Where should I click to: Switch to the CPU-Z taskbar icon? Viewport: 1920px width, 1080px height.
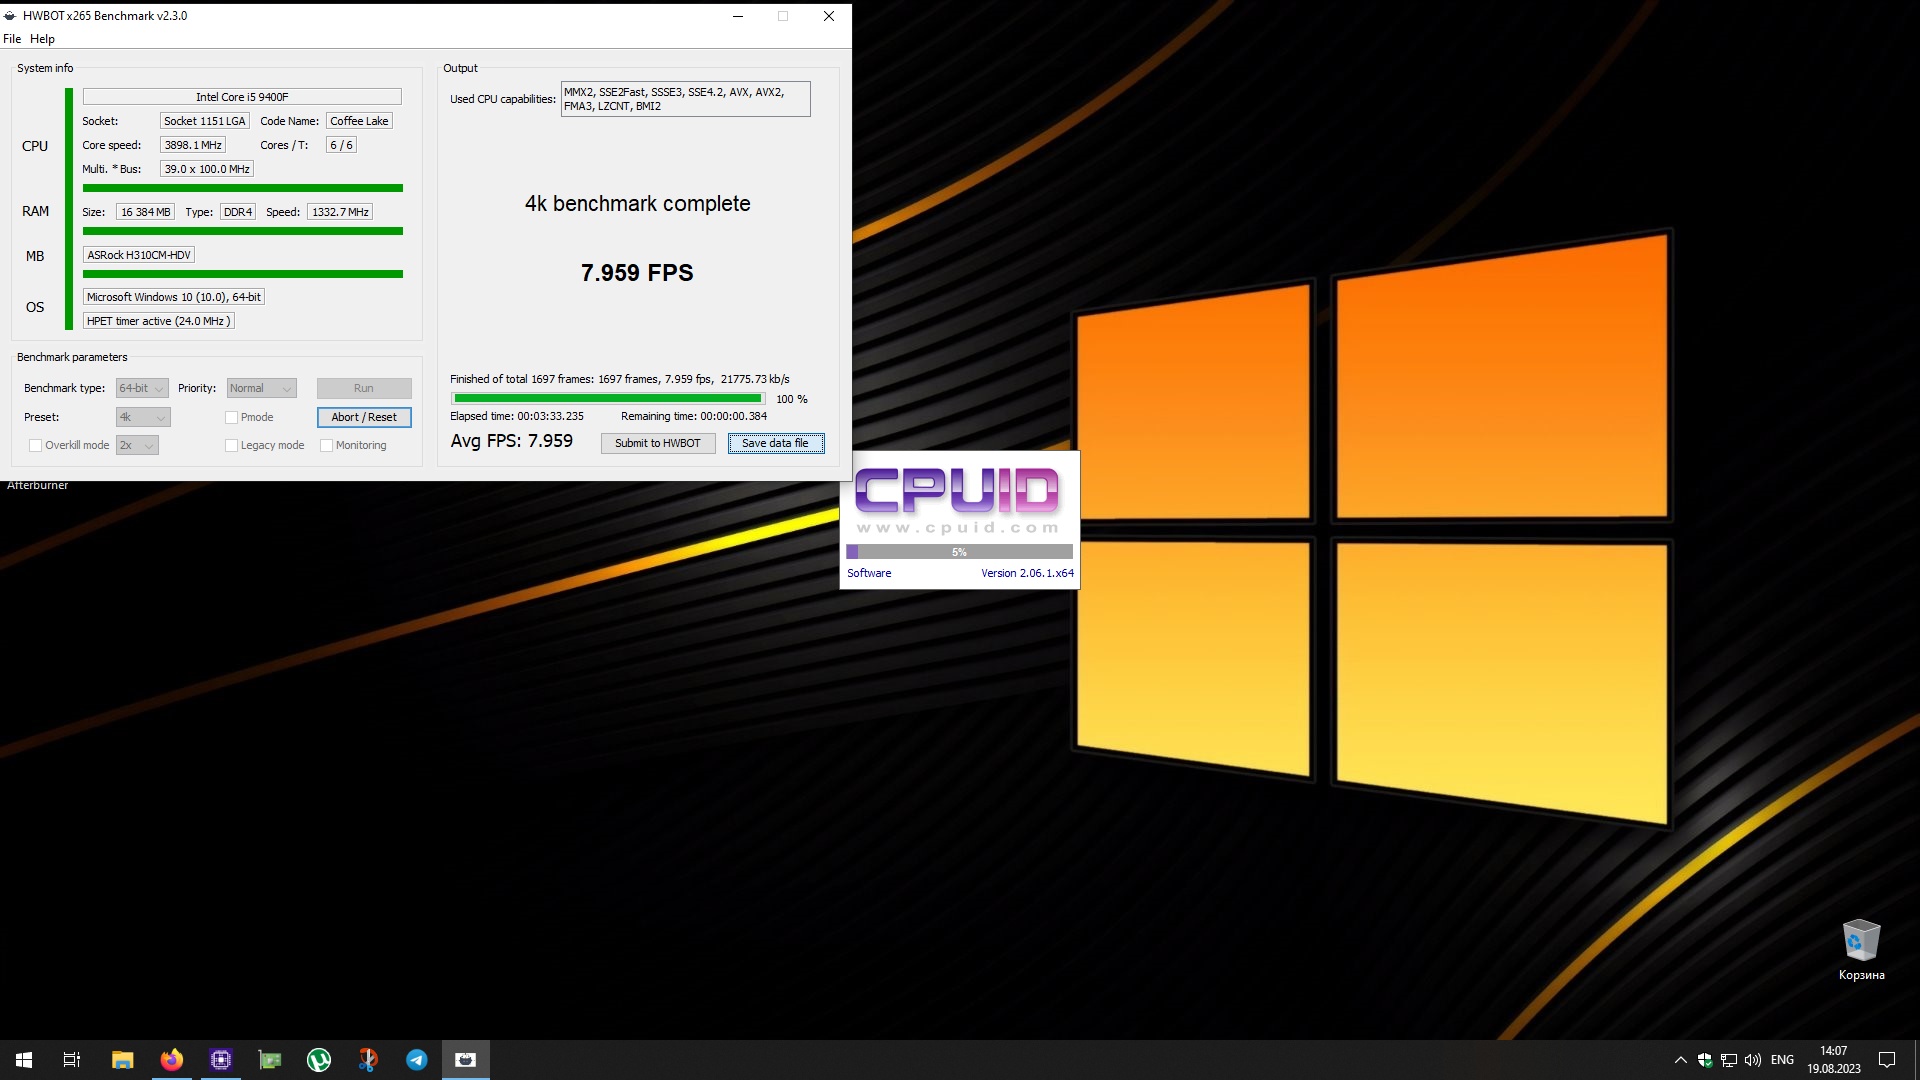pyautogui.click(x=221, y=1060)
